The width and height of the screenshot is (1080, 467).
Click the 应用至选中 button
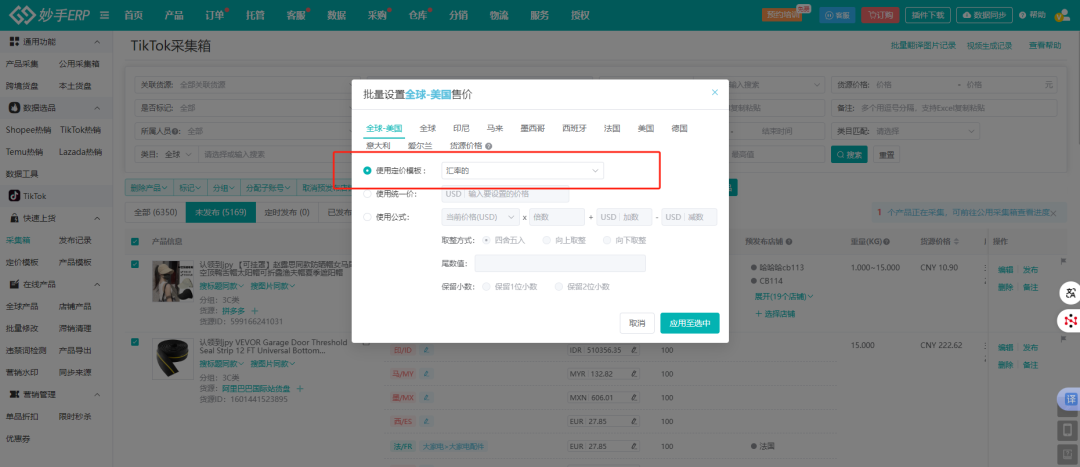coord(689,323)
